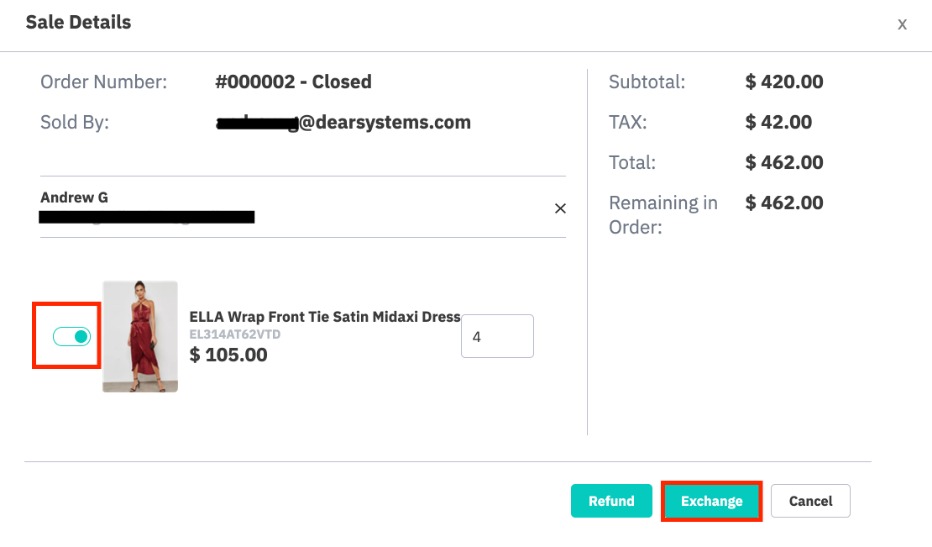The height and width of the screenshot is (547, 932).
Task: Select the customer name Andrew G
Action: [74, 197]
